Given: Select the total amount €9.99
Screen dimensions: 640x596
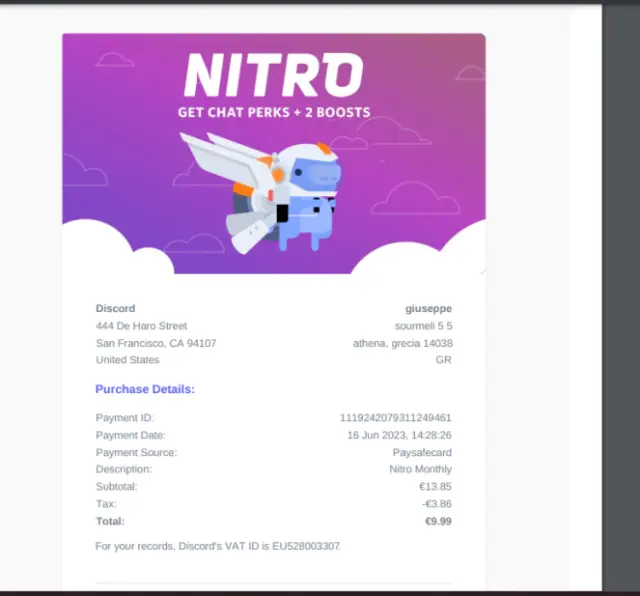Looking at the screenshot, I should tap(438, 521).
